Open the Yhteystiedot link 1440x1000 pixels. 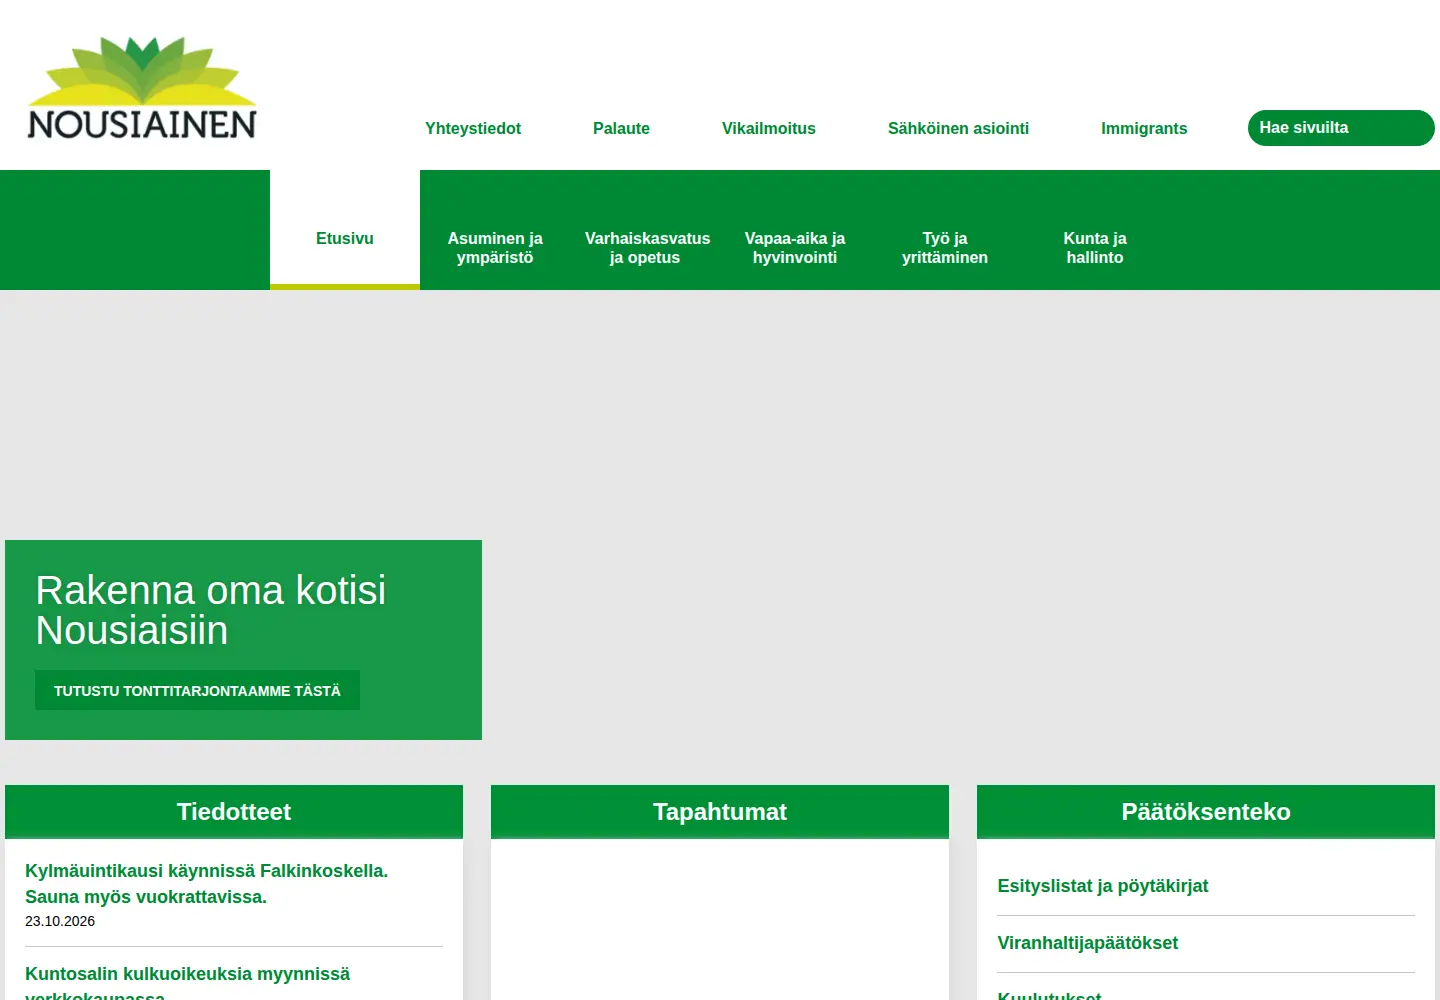point(473,128)
